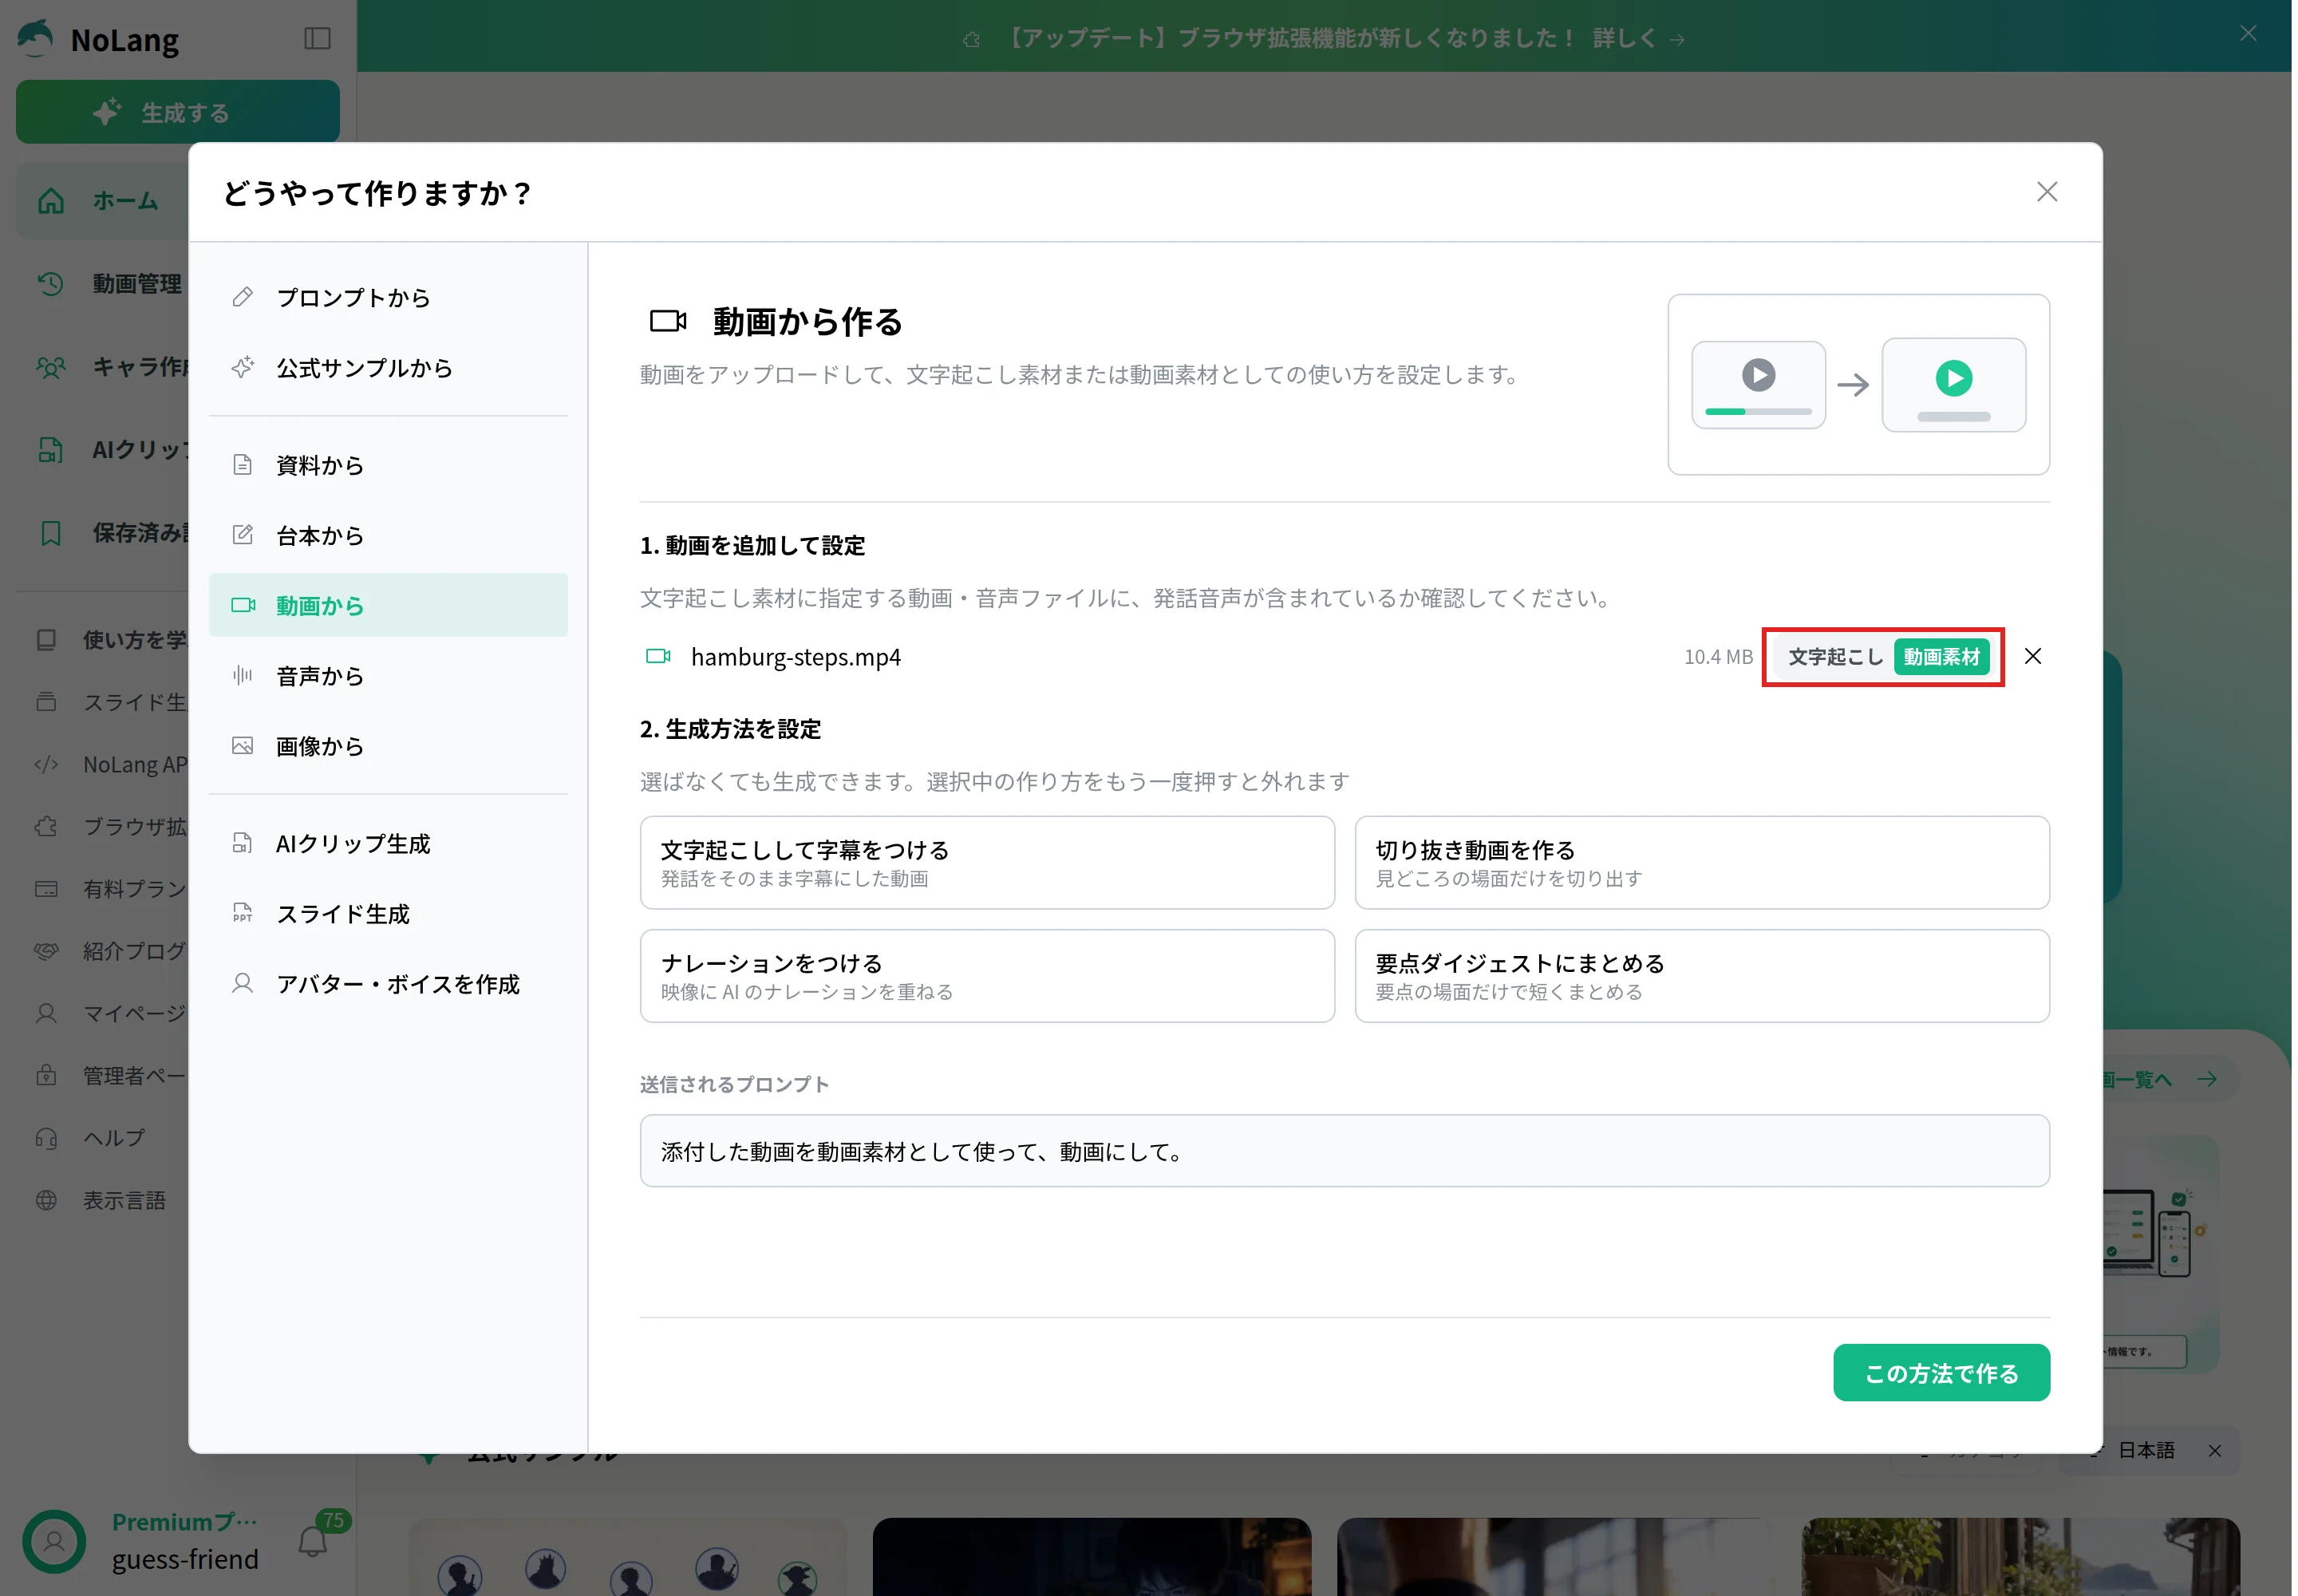Select 動画から in dialog sidebar
The height and width of the screenshot is (1596, 2298).
point(388,605)
